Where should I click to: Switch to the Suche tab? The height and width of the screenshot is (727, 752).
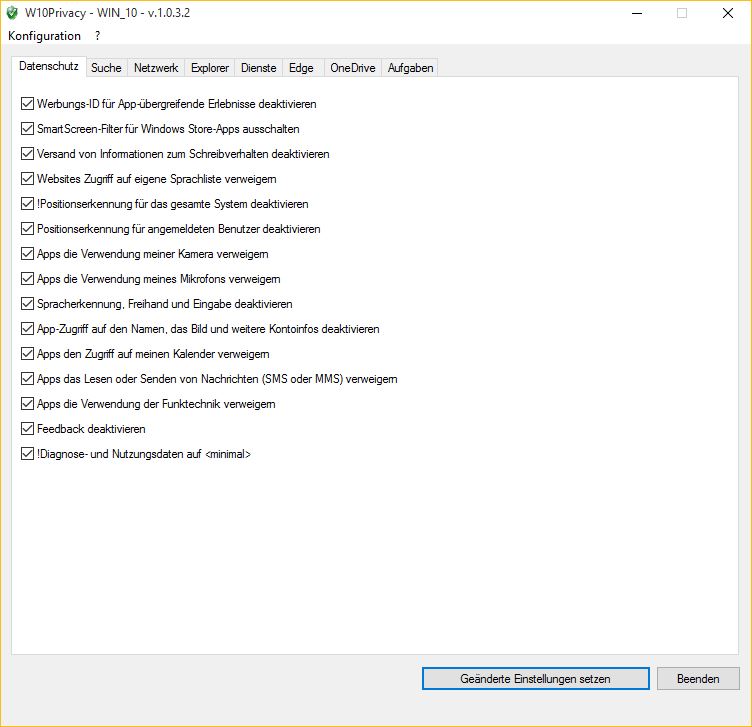tap(106, 68)
